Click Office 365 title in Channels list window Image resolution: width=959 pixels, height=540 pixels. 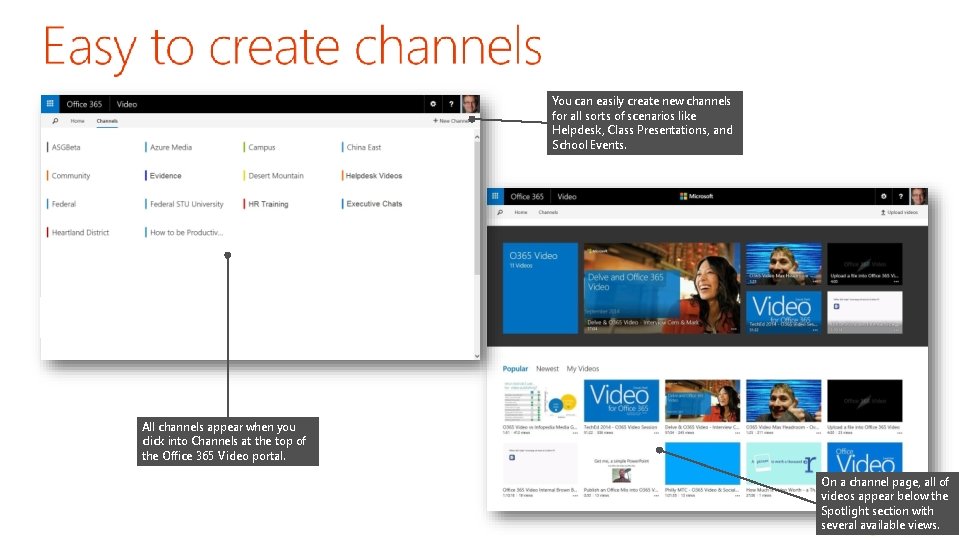84,104
